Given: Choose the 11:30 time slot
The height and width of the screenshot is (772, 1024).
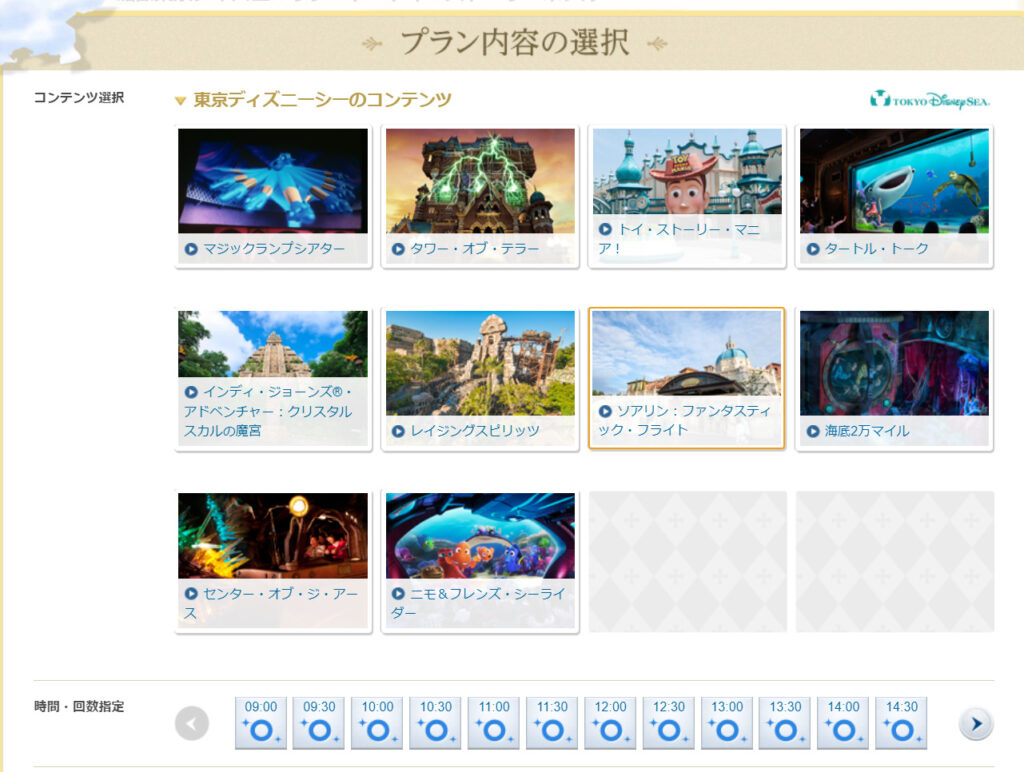Looking at the screenshot, I should [552, 722].
